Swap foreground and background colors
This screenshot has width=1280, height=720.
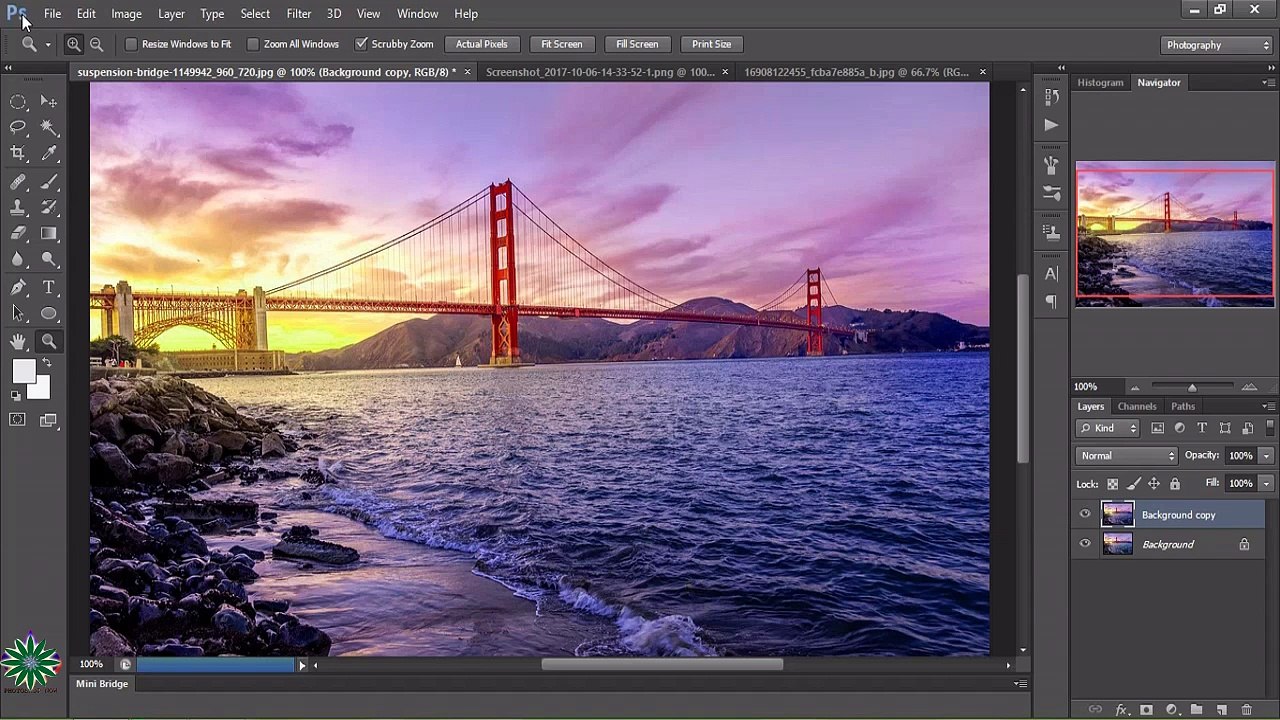point(46,363)
